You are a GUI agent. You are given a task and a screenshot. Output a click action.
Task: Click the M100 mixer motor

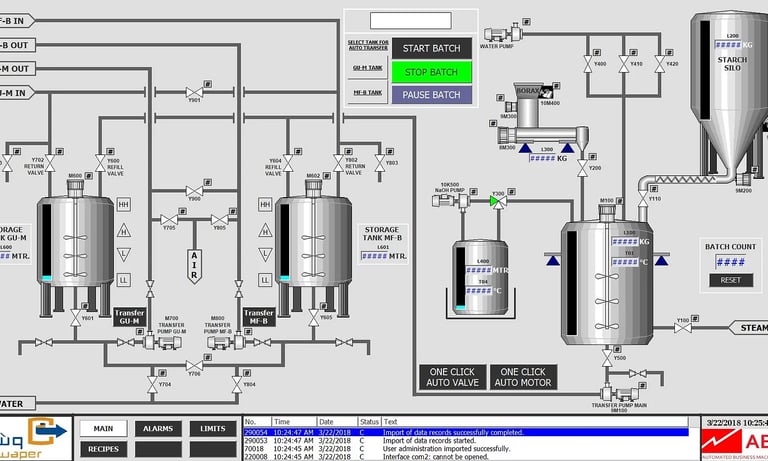click(607, 212)
